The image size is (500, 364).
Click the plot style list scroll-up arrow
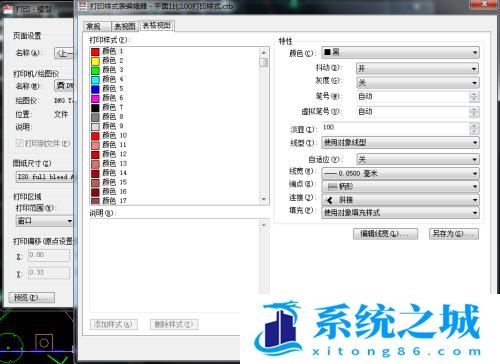[264, 52]
